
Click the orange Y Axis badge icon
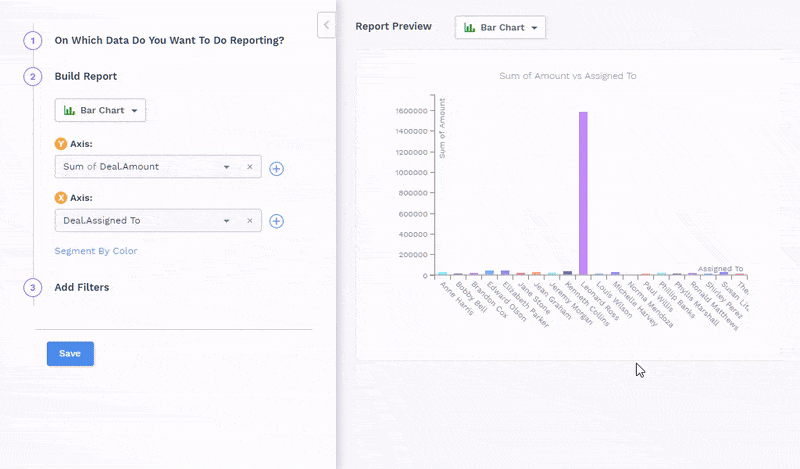tap(61, 144)
